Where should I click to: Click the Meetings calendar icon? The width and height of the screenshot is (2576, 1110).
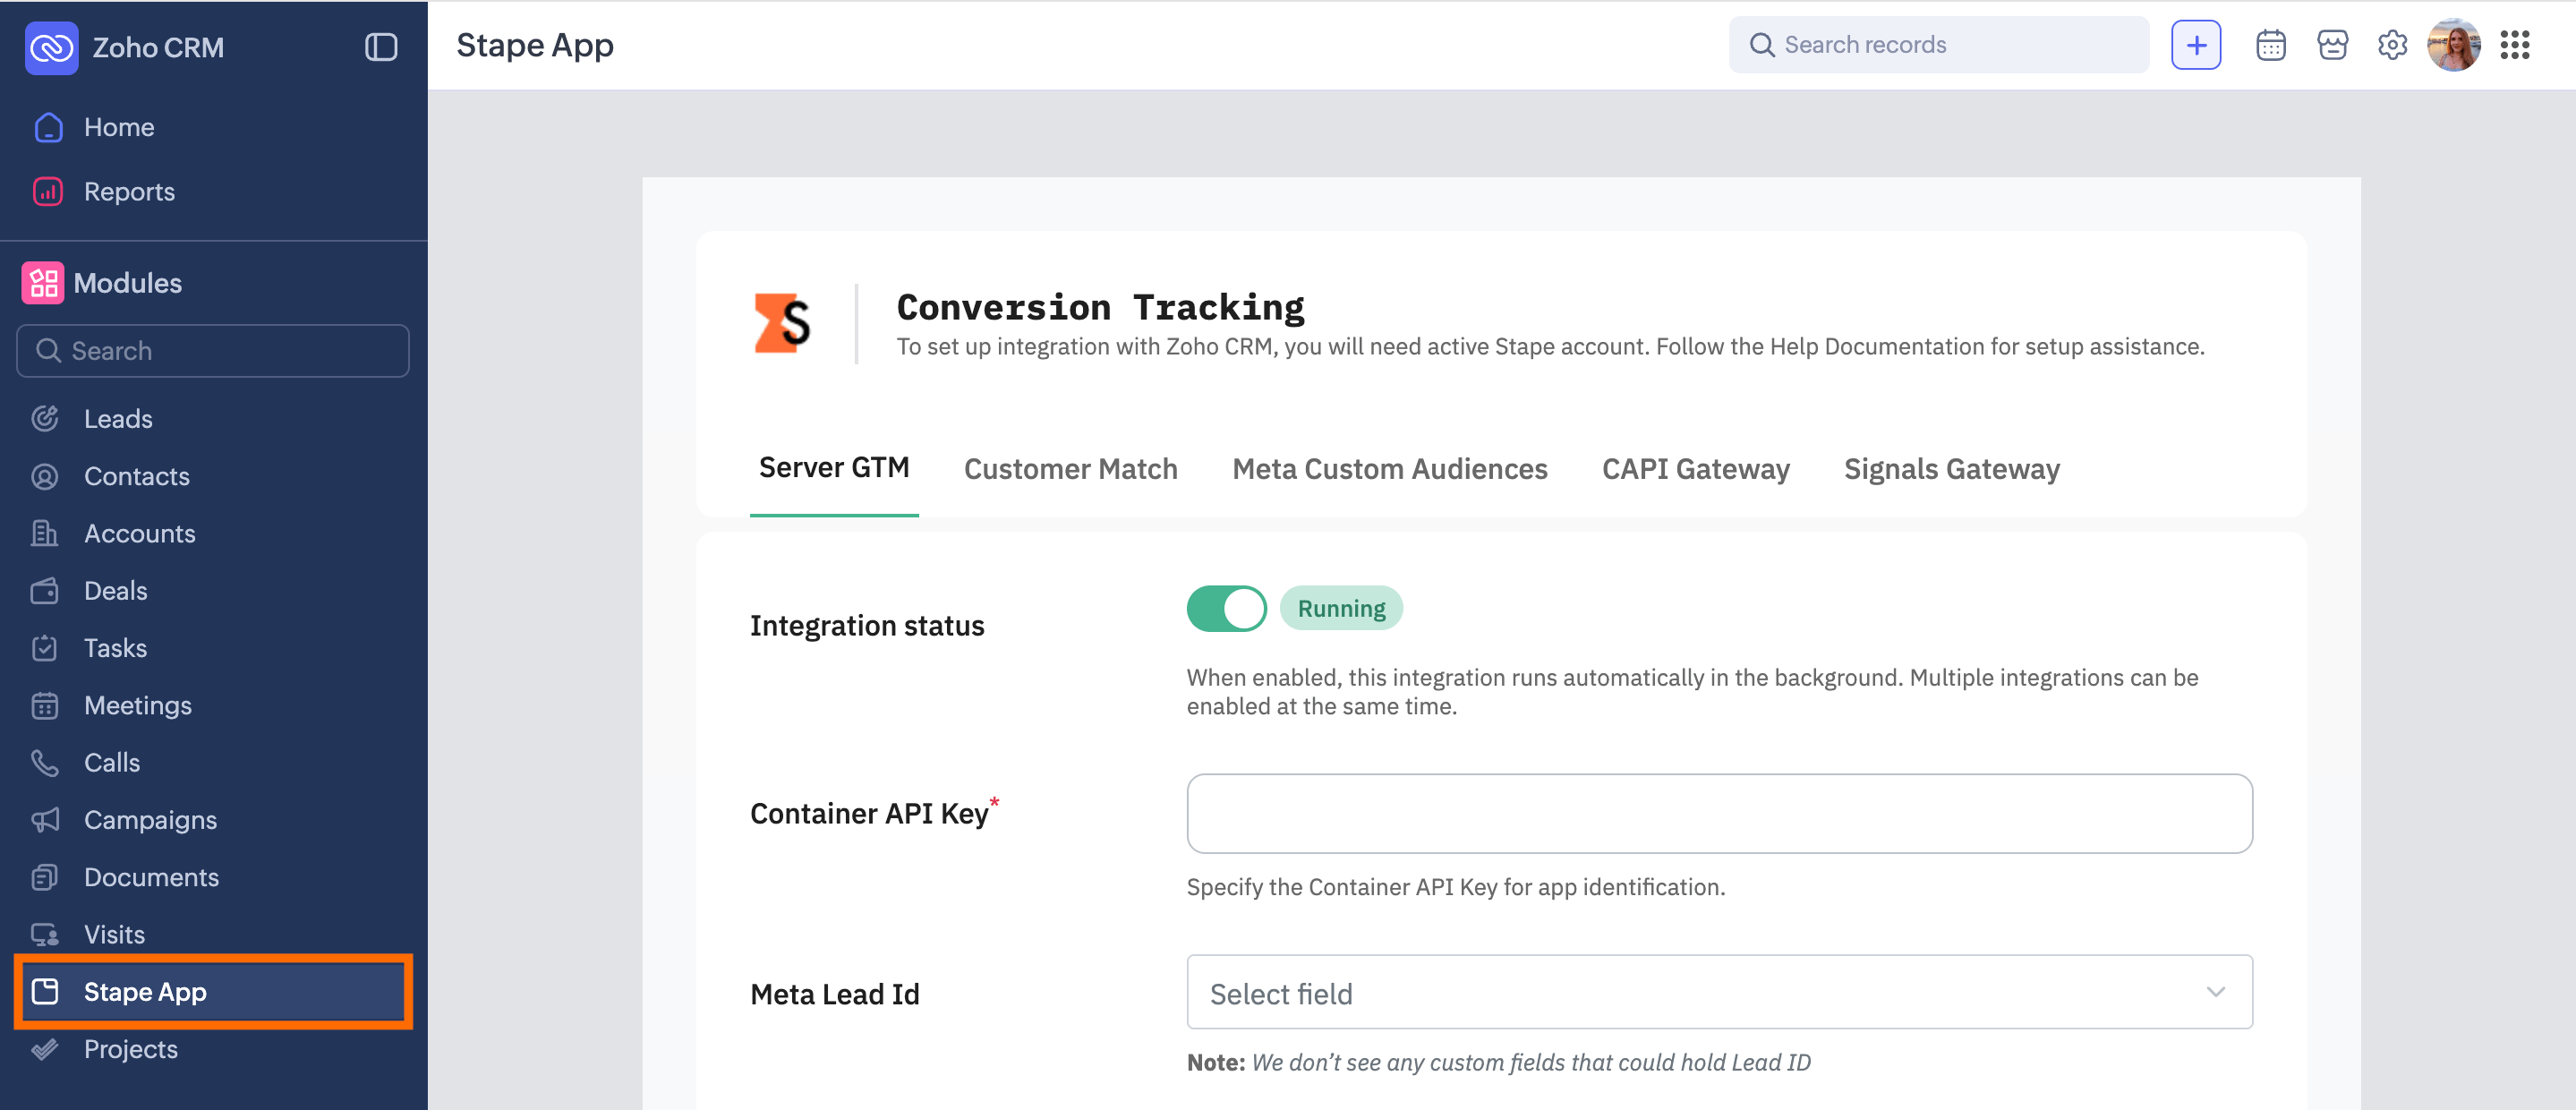(45, 705)
